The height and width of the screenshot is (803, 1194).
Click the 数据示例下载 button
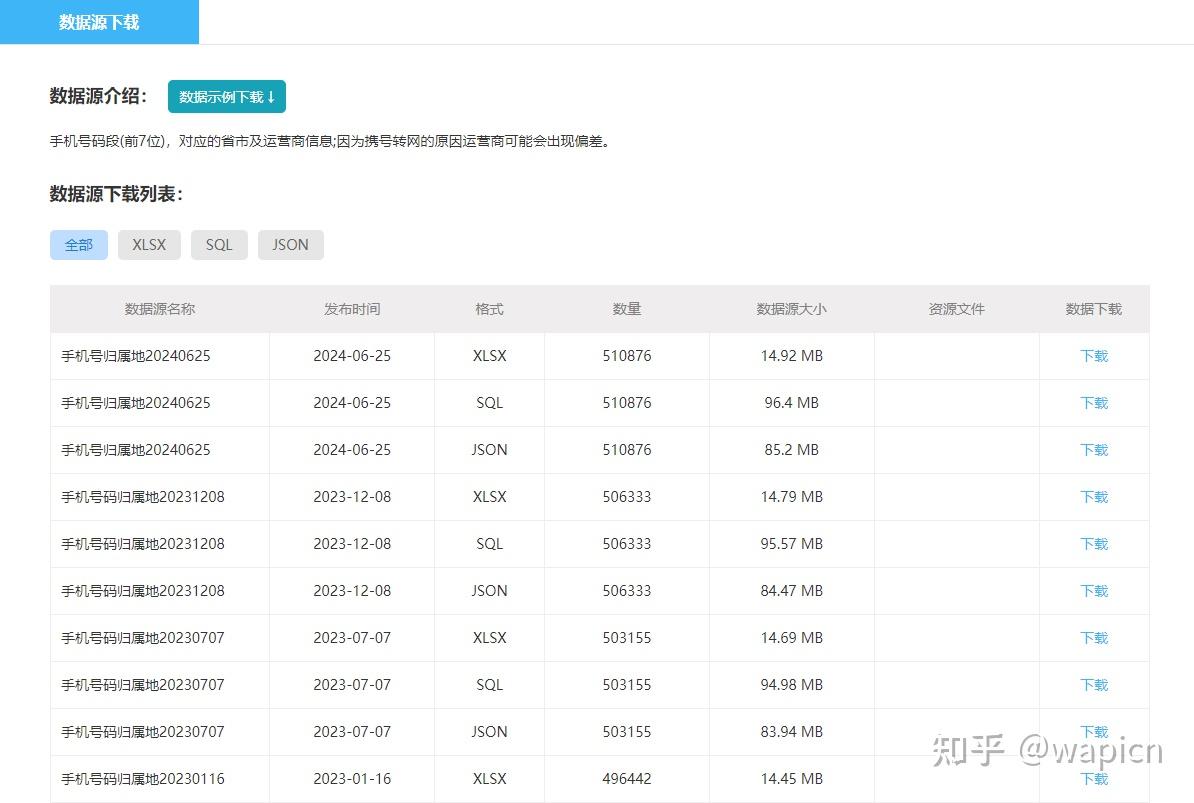pyautogui.click(x=227, y=97)
